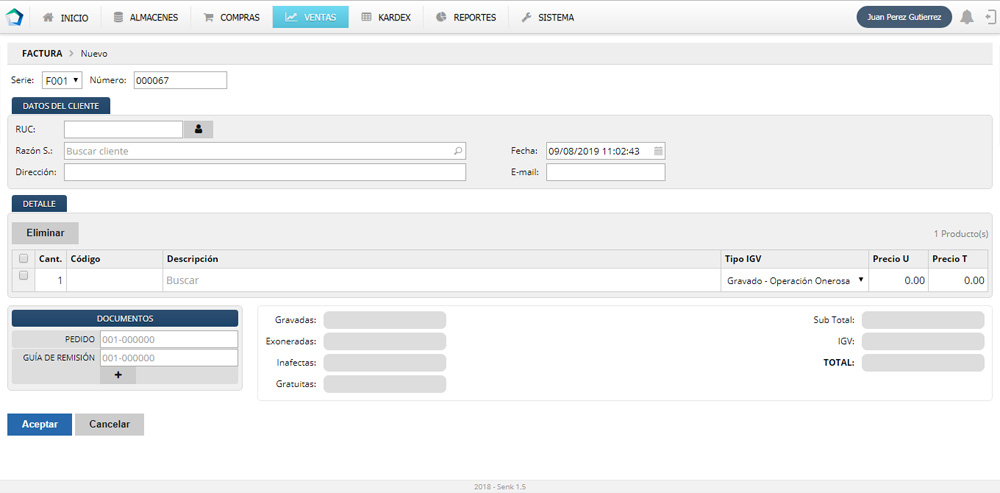Check the first product row checkbox
1000x493 pixels.
coord(23,277)
